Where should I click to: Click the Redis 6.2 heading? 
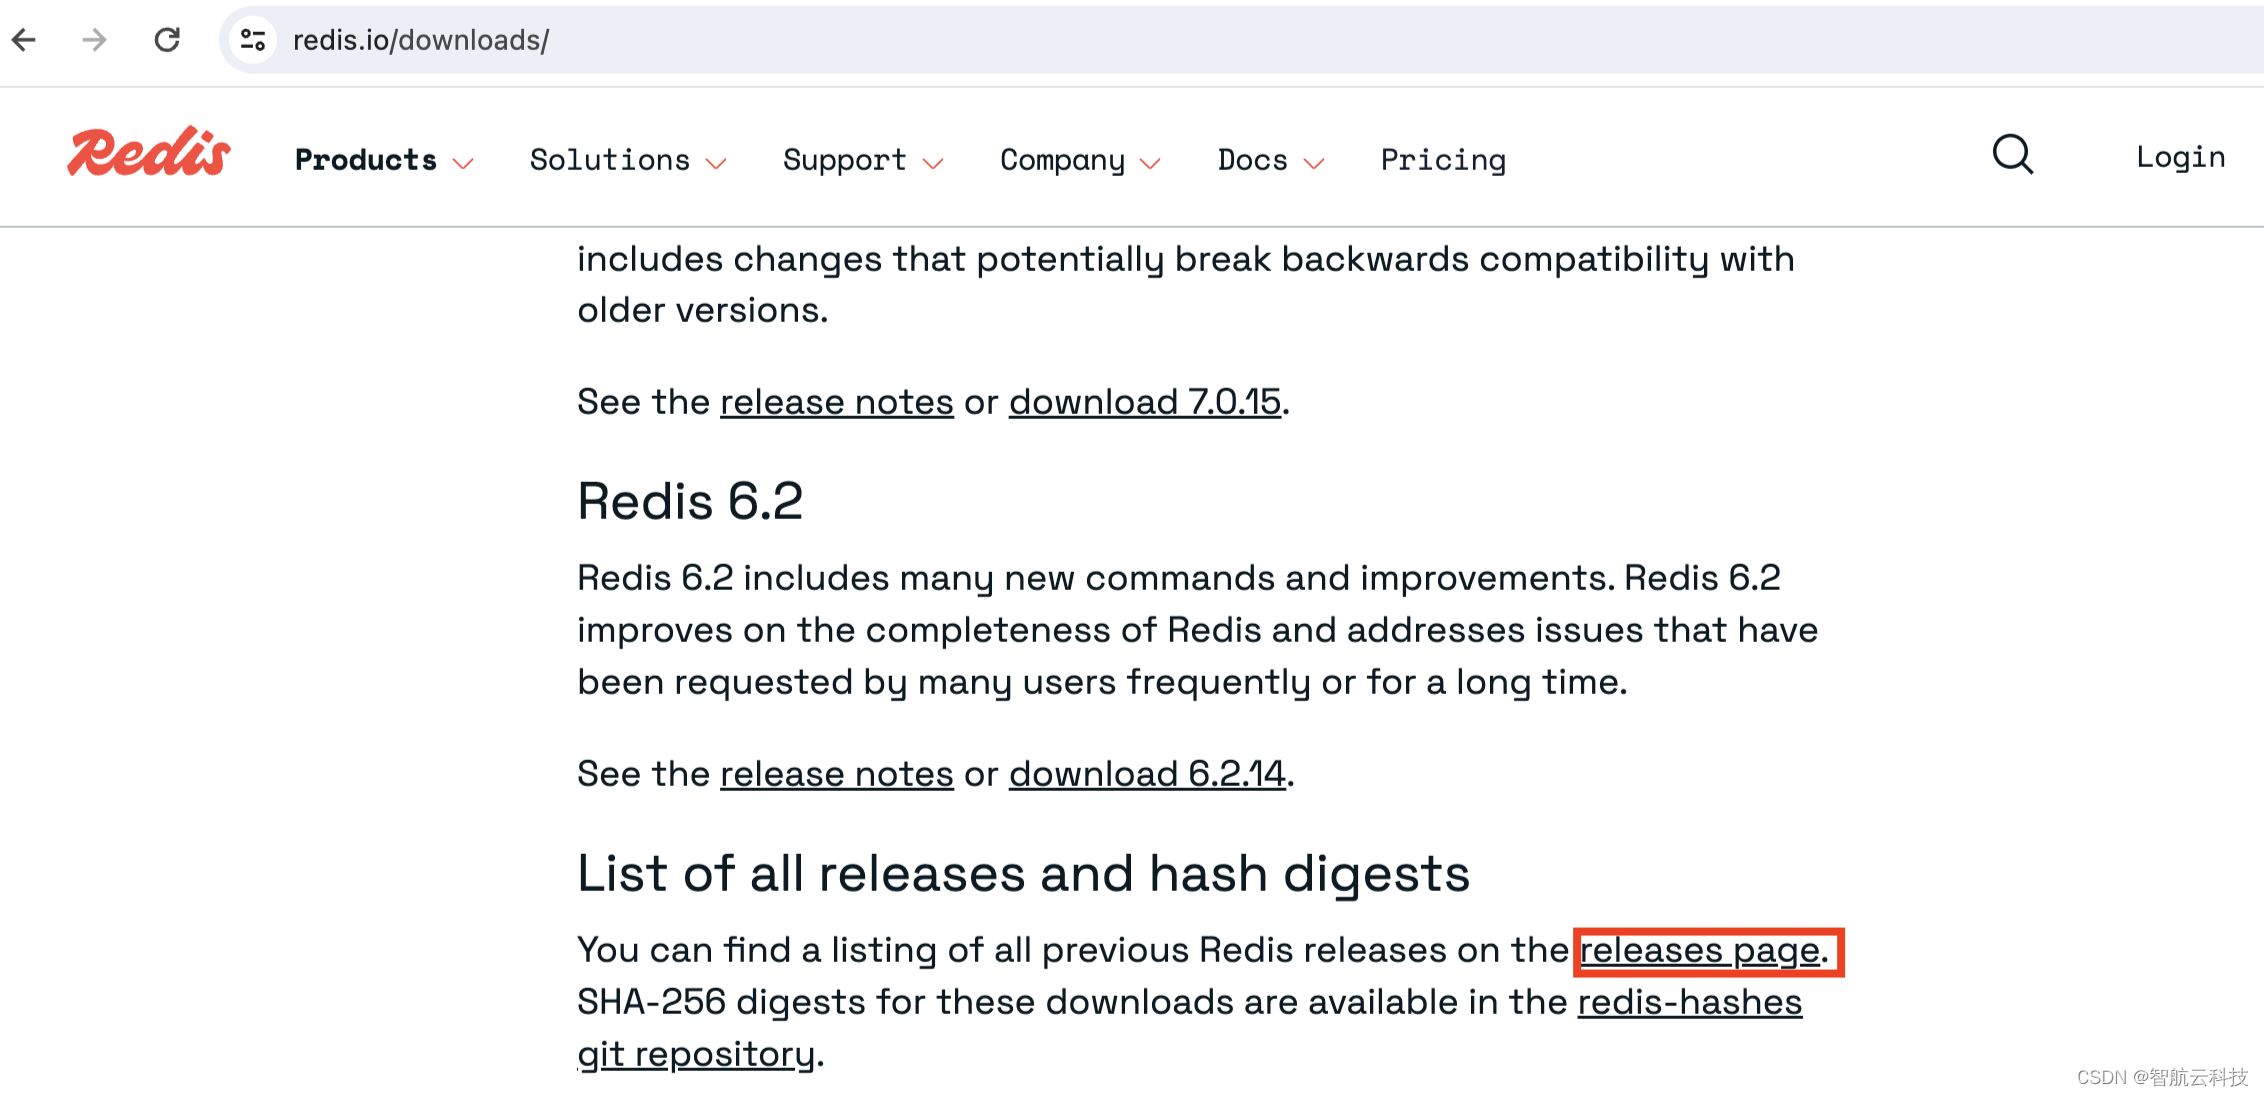tap(690, 501)
